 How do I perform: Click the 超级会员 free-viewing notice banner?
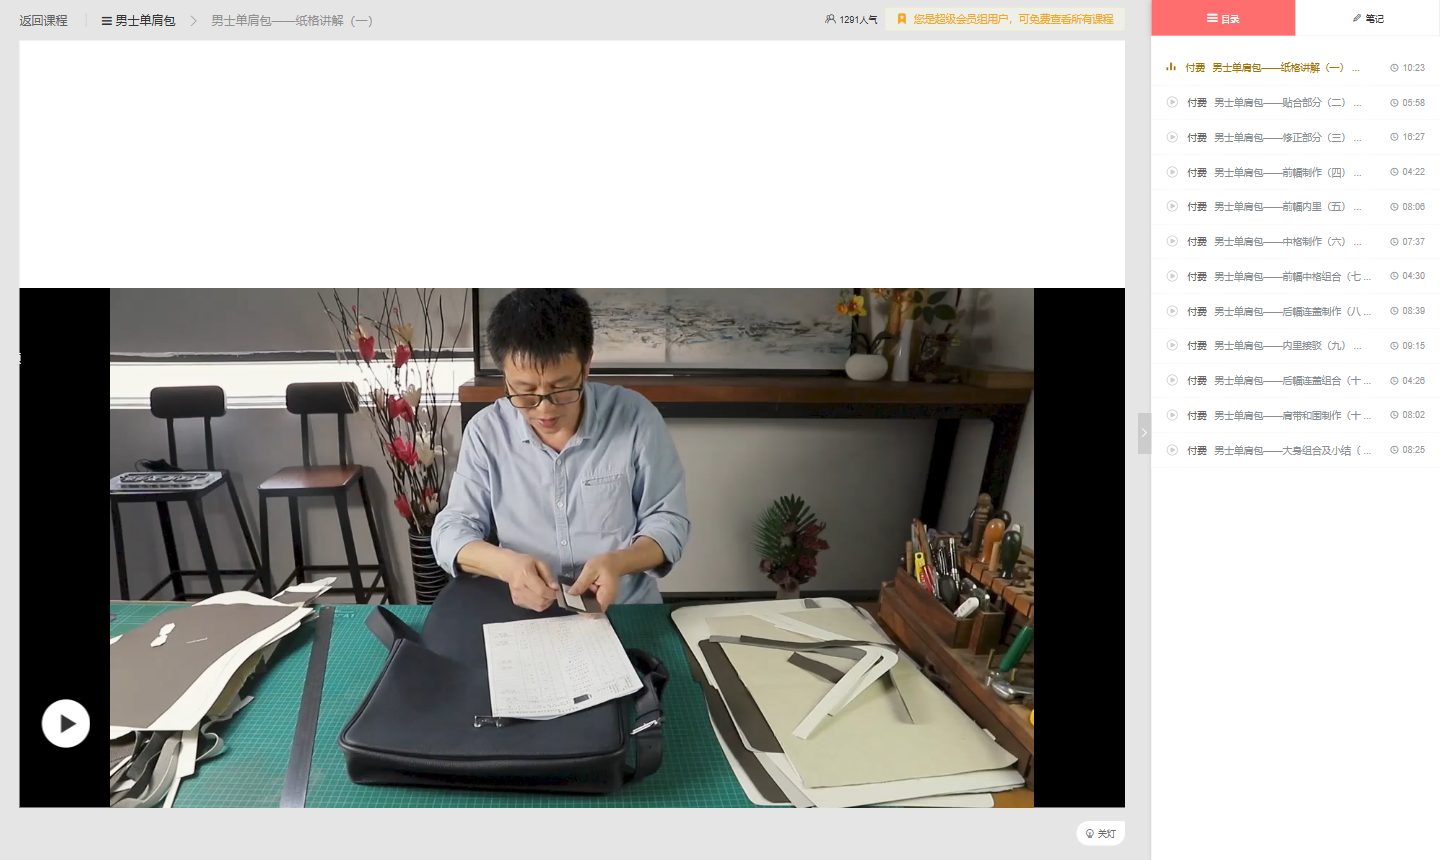[1005, 19]
